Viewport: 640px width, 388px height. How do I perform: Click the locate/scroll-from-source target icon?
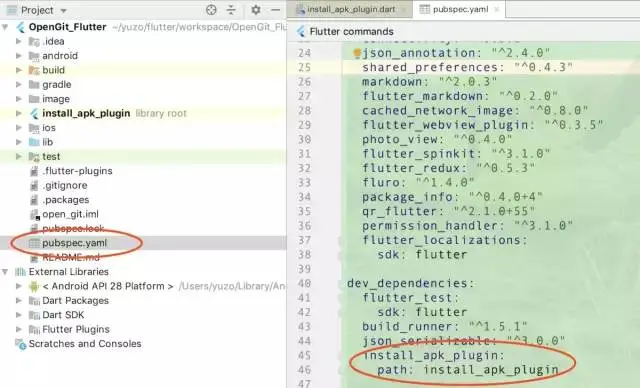coord(211,10)
